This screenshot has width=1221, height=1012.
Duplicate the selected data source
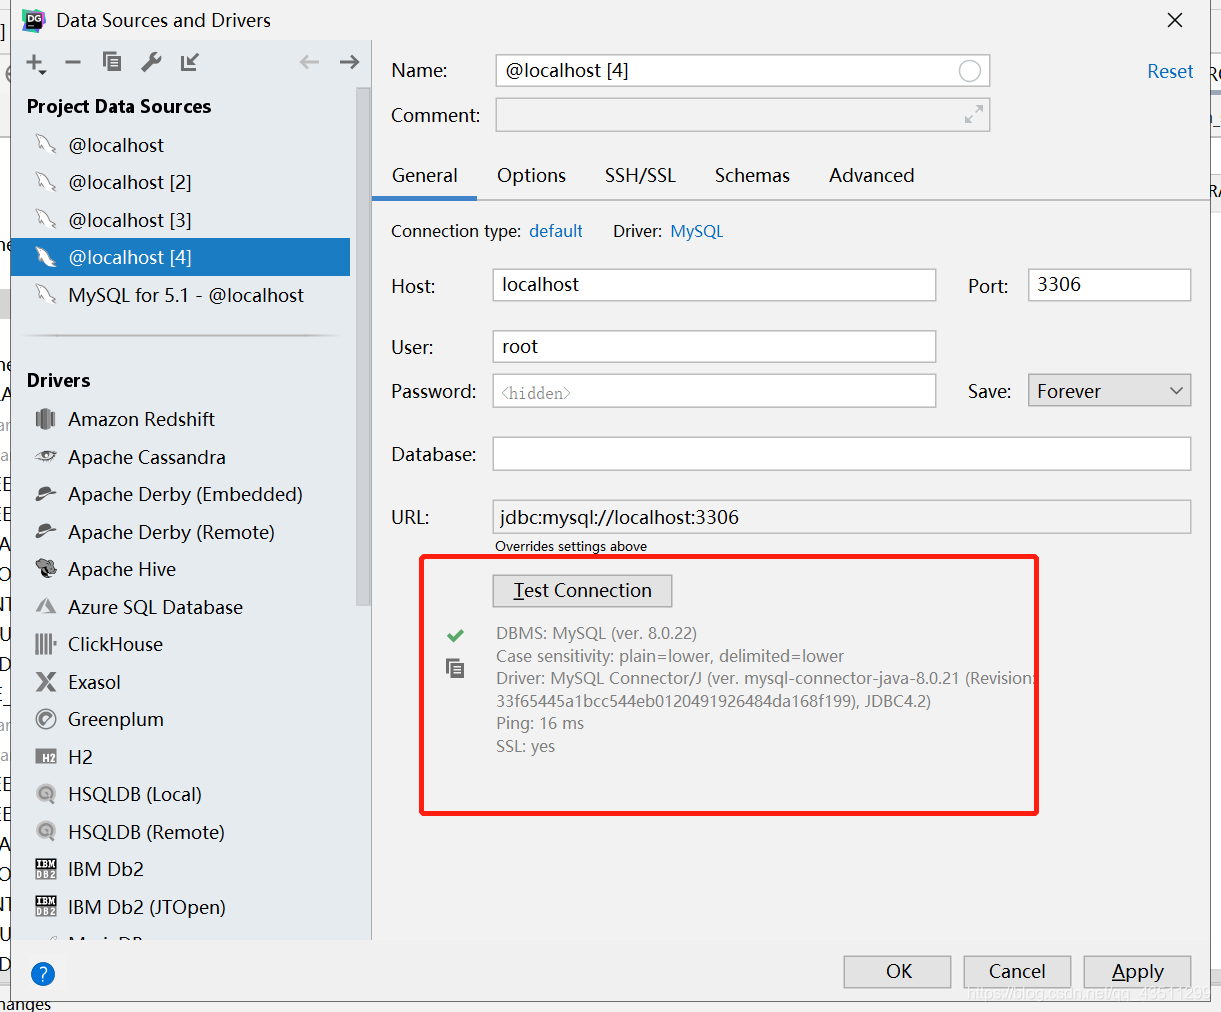click(x=112, y=62)
